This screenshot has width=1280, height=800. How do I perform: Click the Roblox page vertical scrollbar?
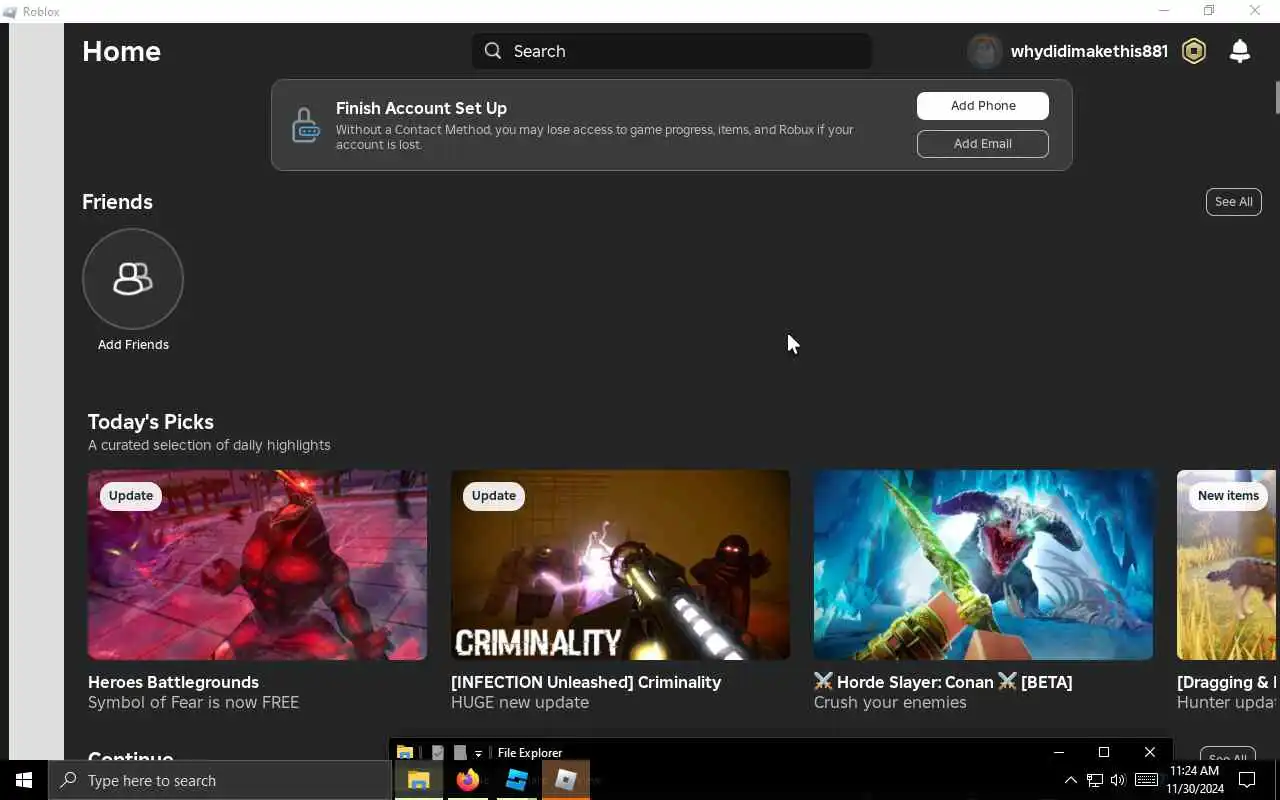(1277, 97)
